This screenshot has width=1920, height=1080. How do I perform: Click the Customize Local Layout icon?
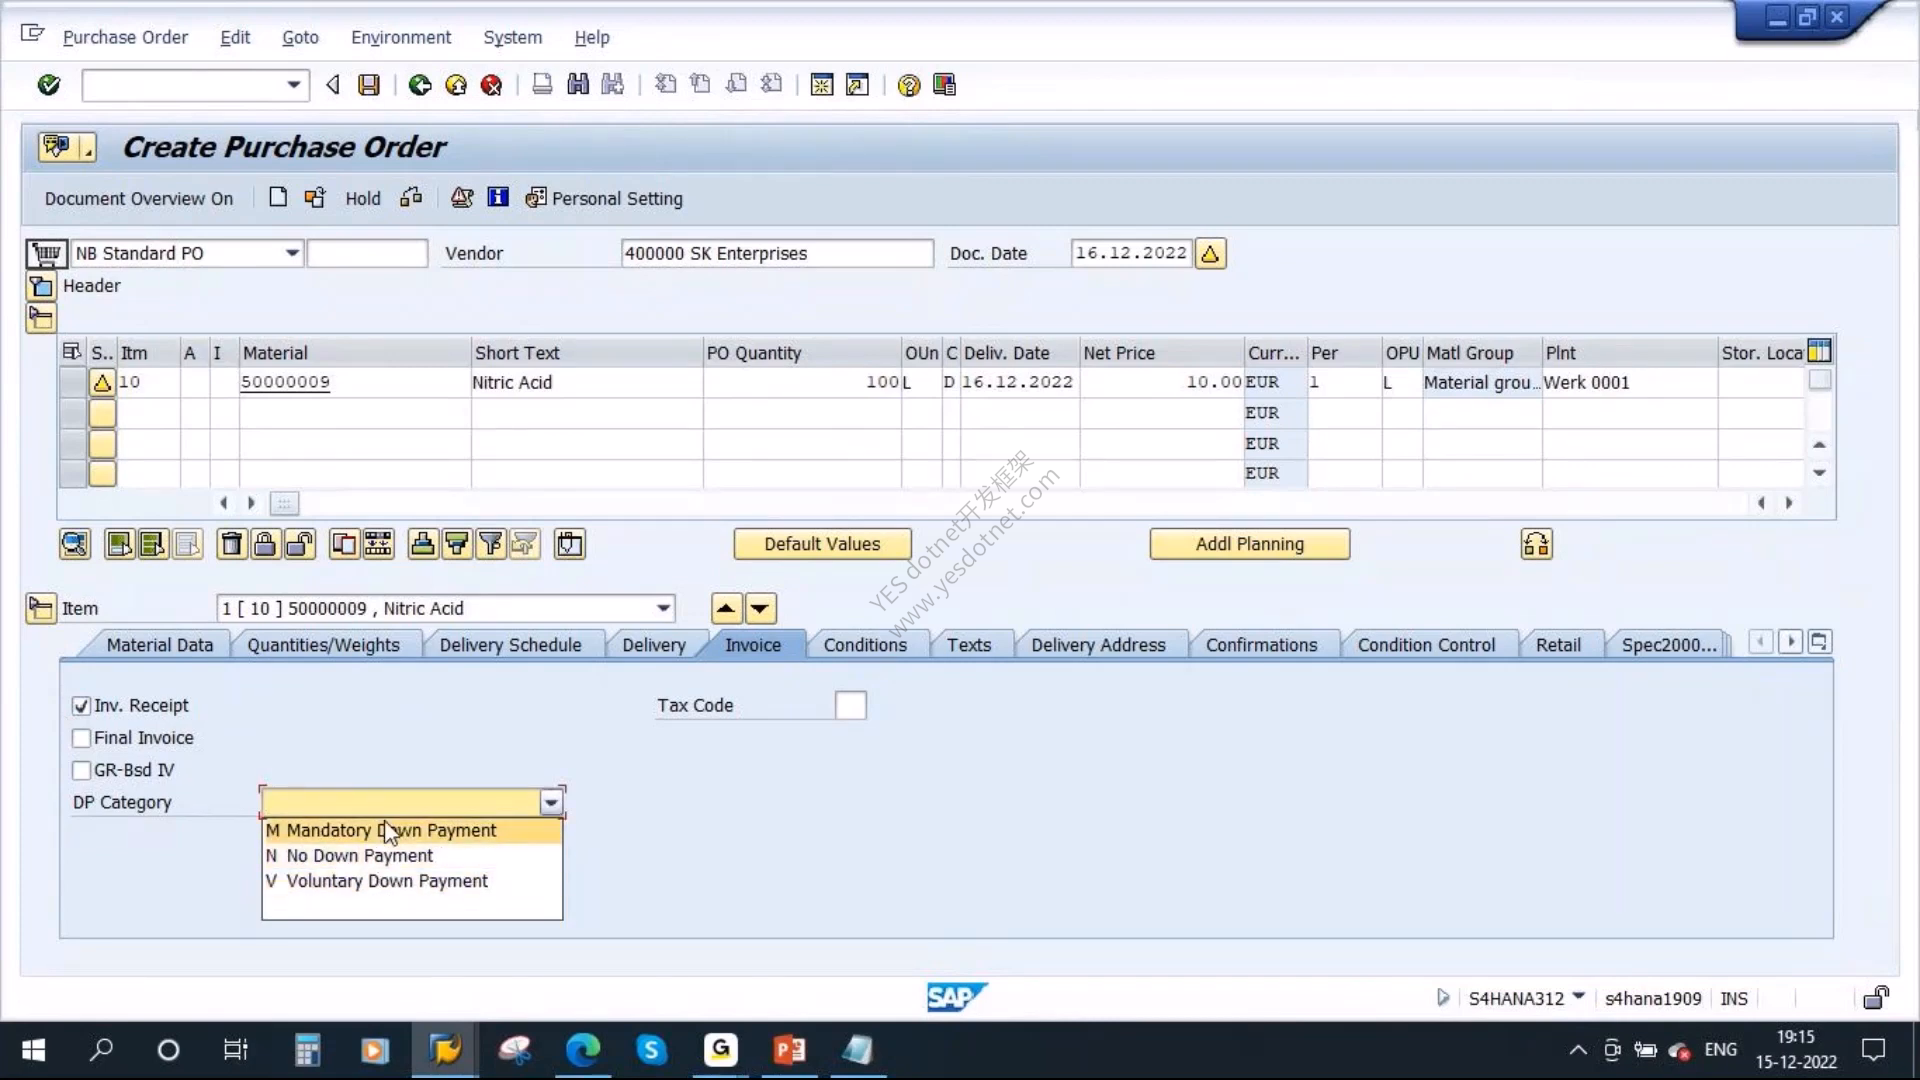944,85
